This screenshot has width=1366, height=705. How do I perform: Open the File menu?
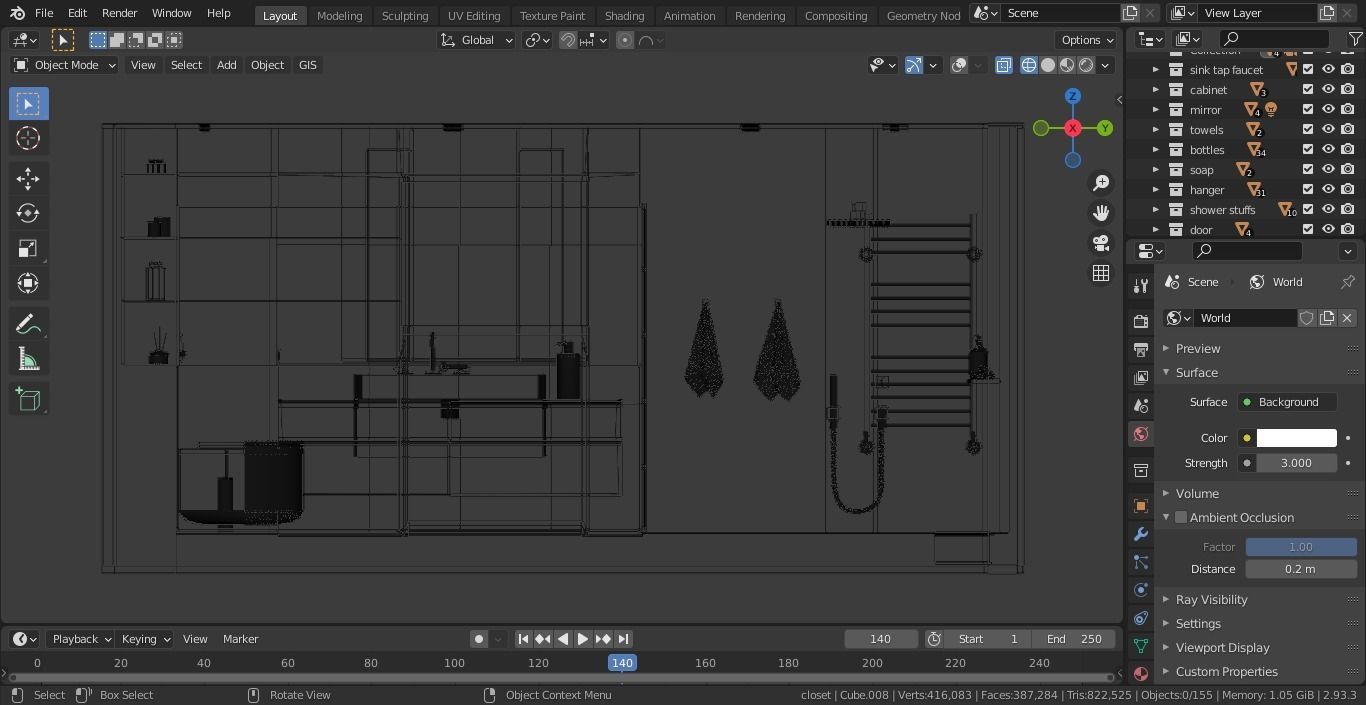tap(44, 13)
